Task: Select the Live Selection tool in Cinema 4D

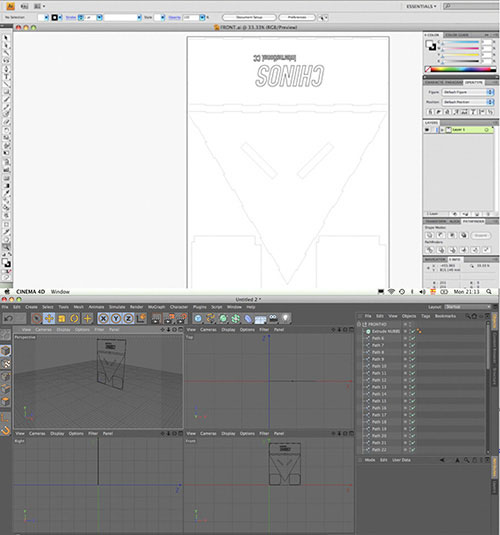Action: [37, 318]
